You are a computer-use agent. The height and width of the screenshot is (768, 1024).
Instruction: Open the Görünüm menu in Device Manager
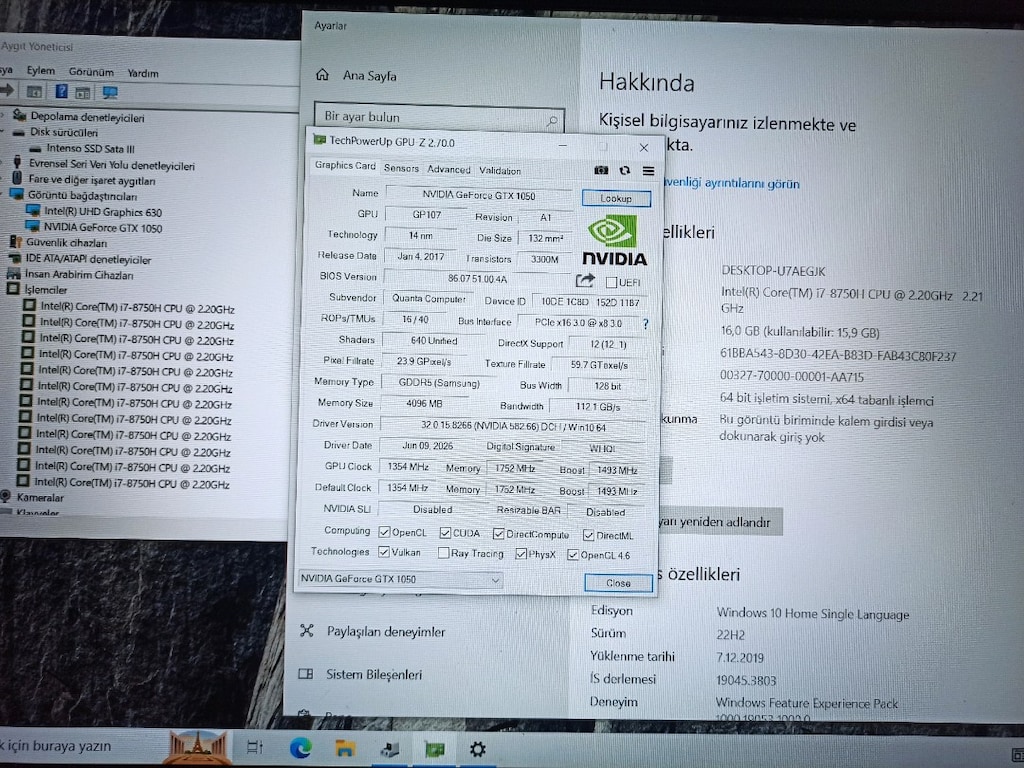91,72
